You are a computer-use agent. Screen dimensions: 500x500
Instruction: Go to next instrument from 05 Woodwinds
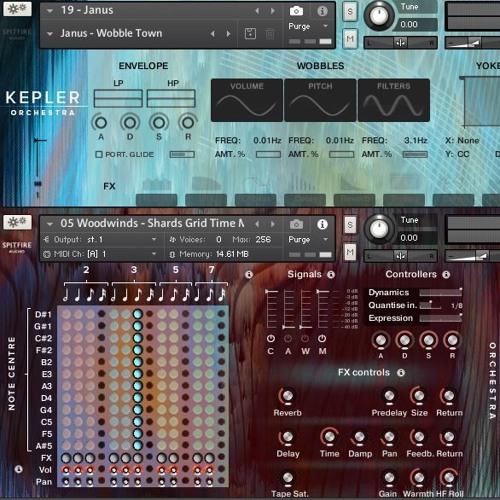pos(273,224)
